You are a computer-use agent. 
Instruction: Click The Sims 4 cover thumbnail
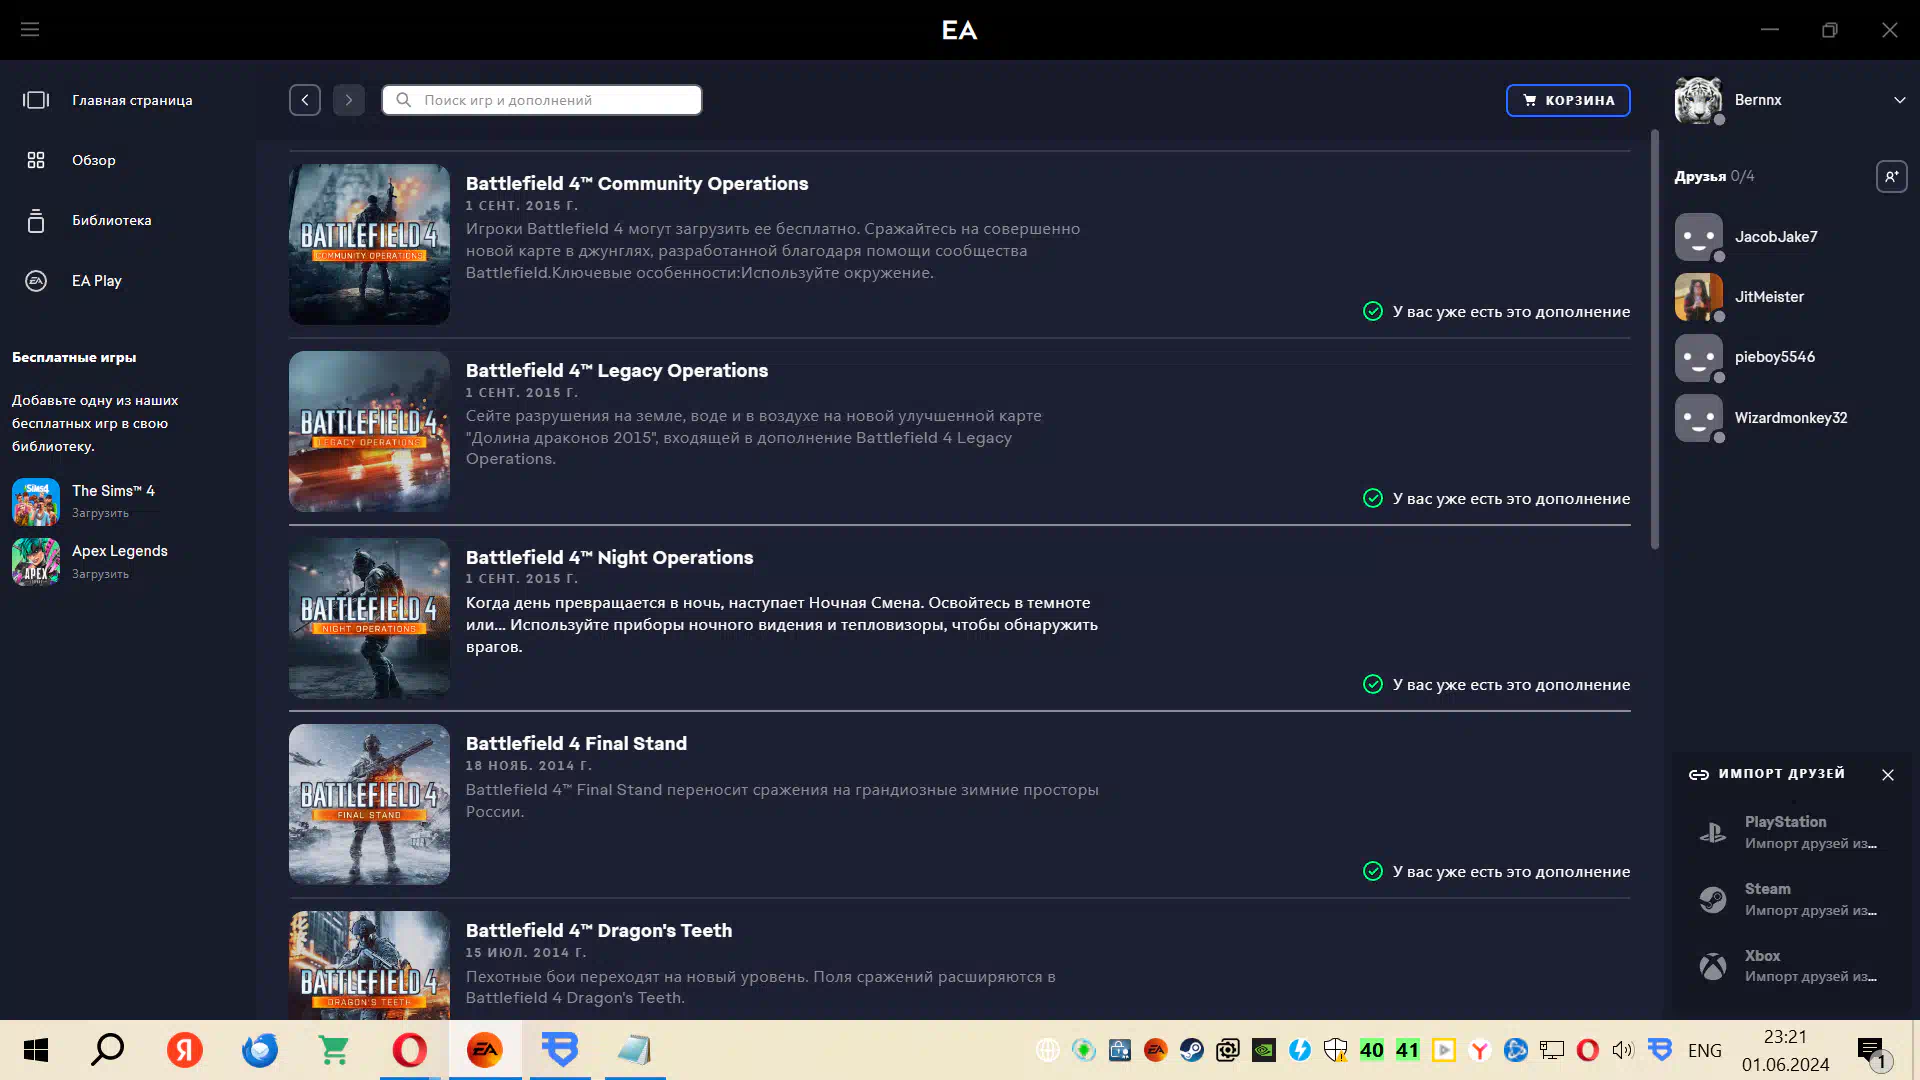point(36,501)
